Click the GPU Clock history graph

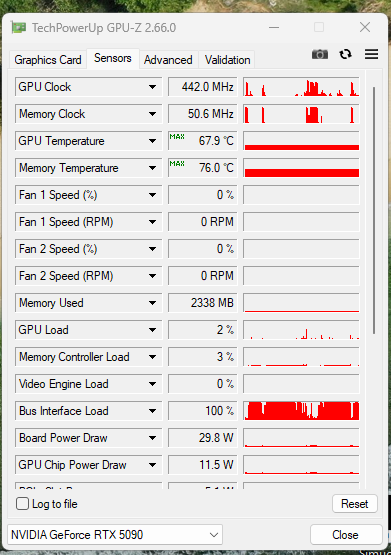pos(301,87)
